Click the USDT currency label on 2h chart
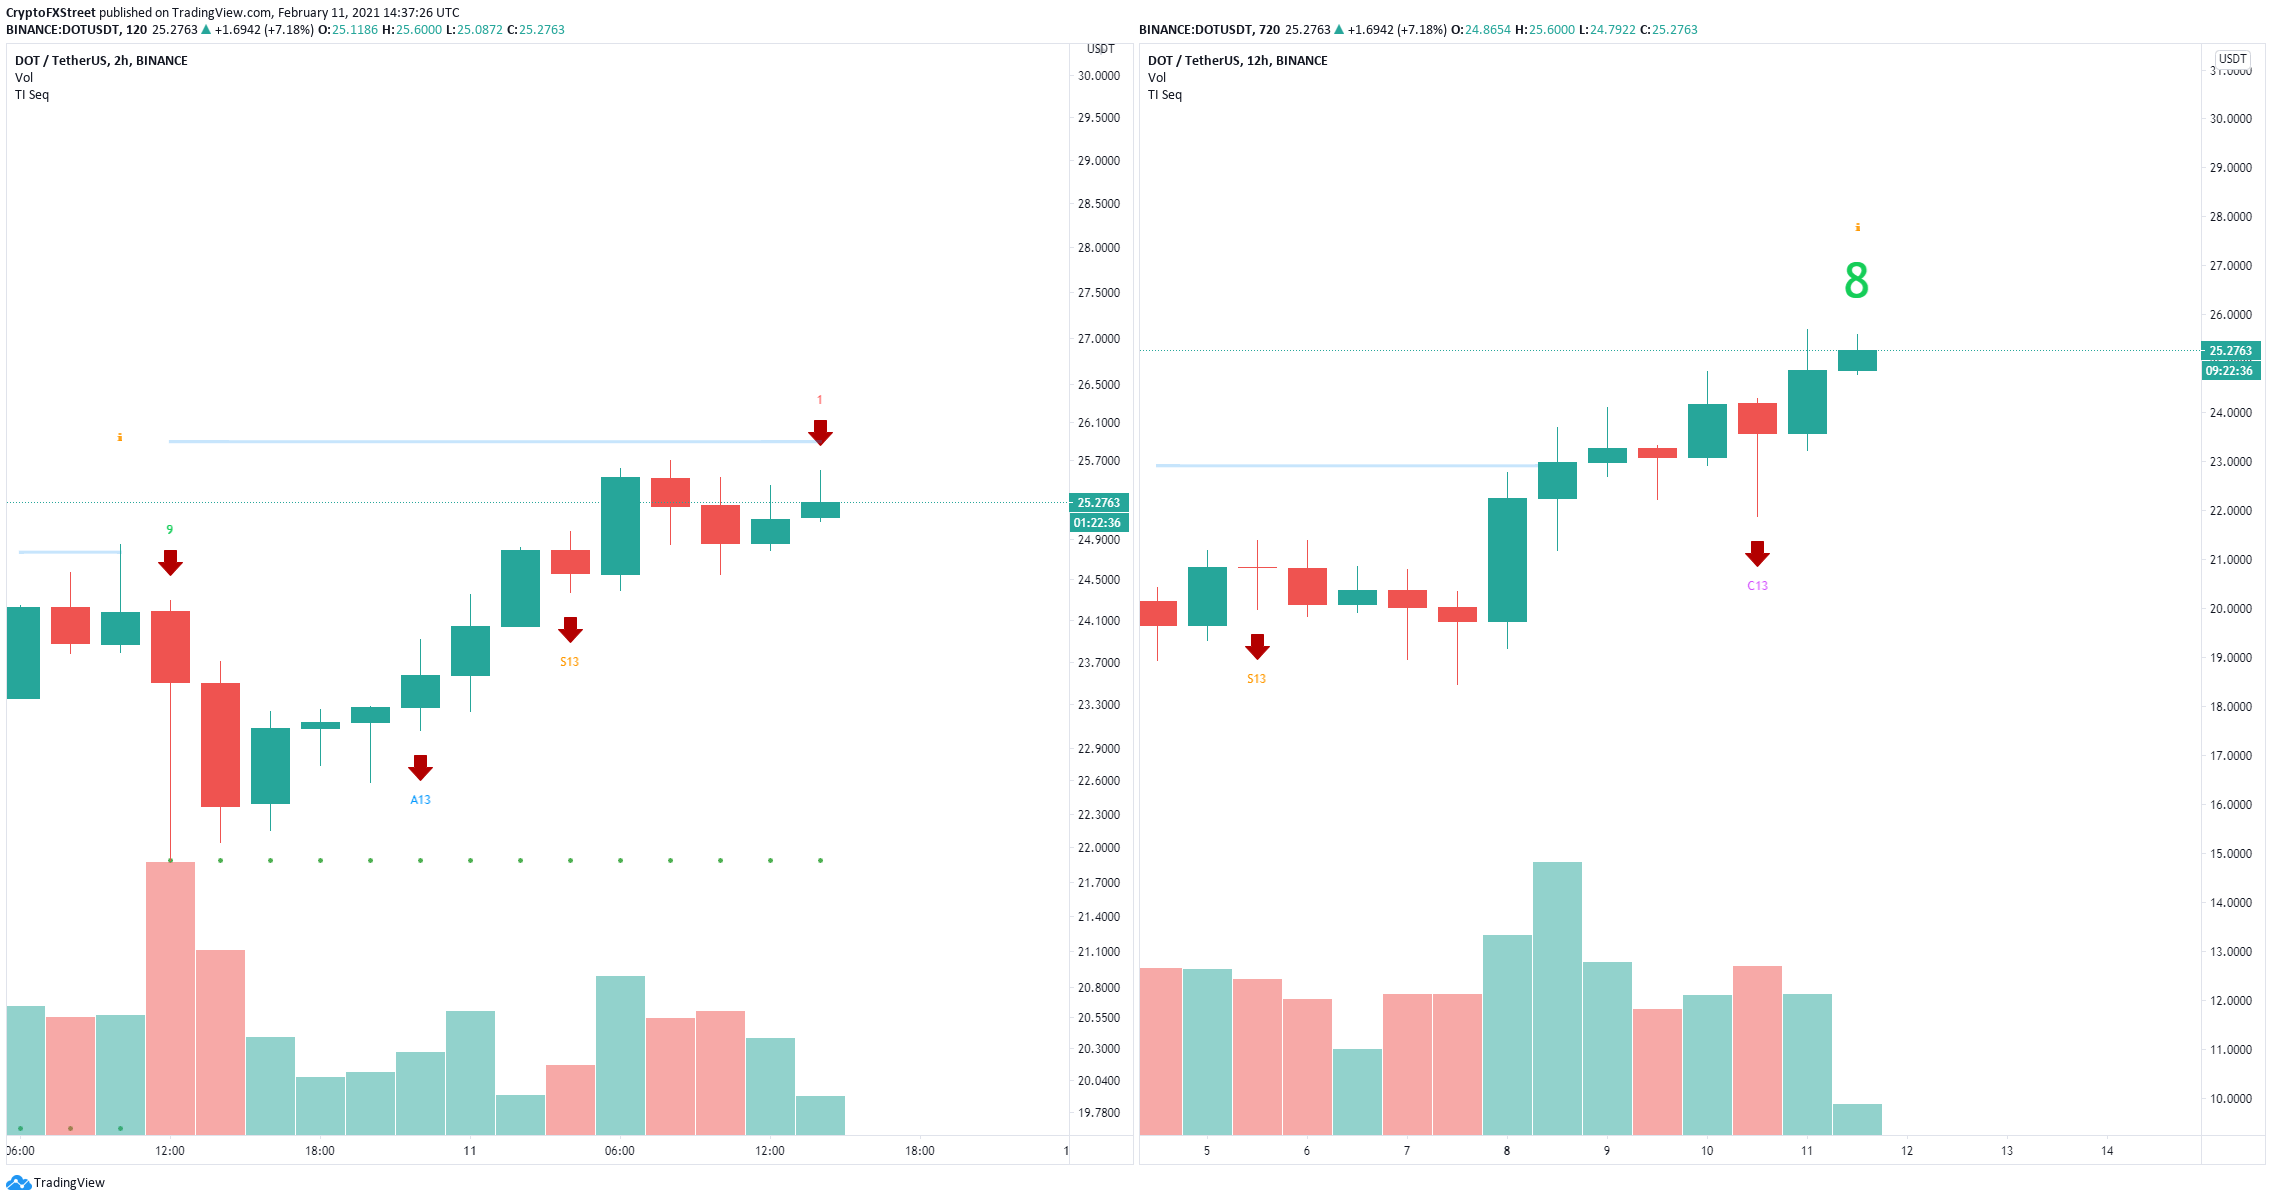The image size is (2272, 1201). pyautogui.click(x=1100, y=49)
